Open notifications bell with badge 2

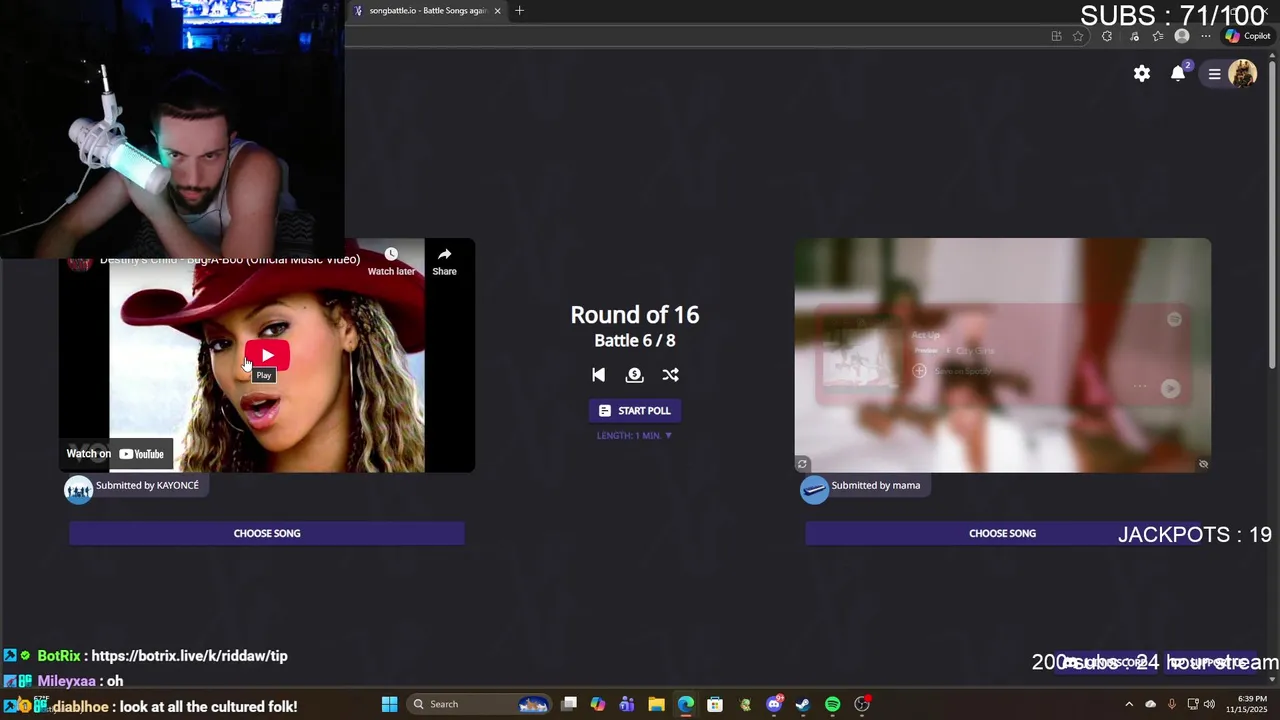[1179, 73]
